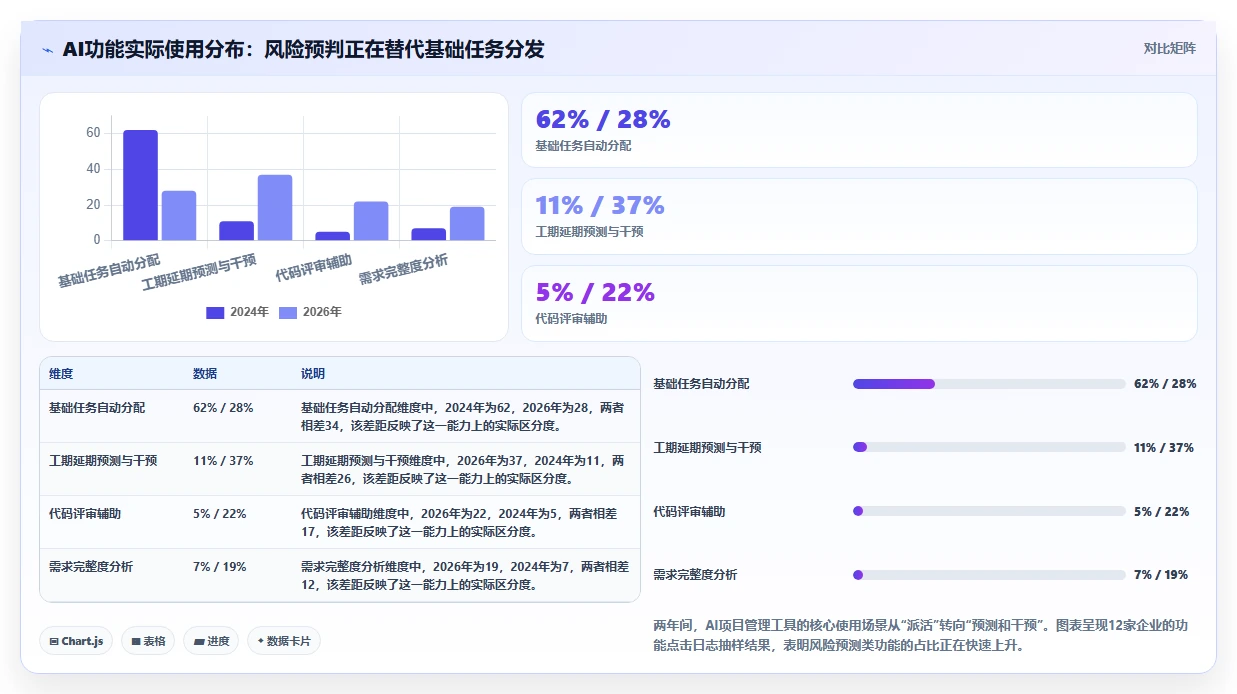The height and width of the screenshot is (694, 1237).
Task: Click the 代码评审辅助 progress bar
Action: coord(989,511)
